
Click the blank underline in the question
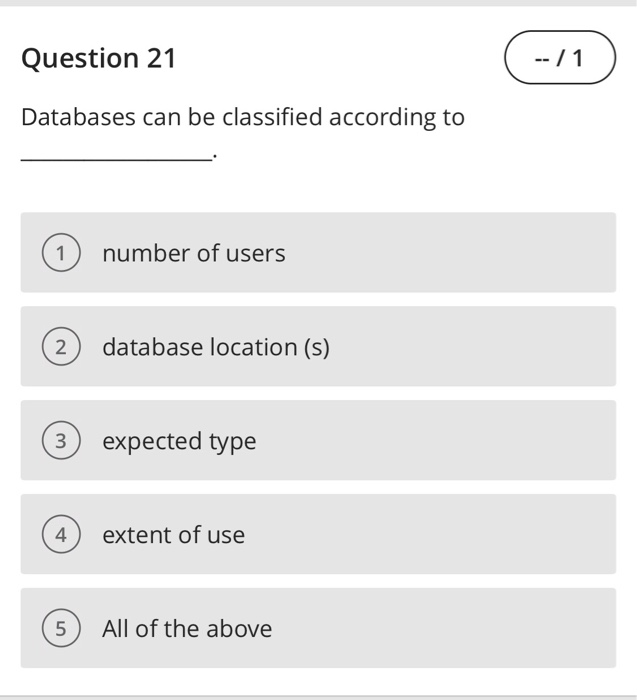[x=117, y=157]
